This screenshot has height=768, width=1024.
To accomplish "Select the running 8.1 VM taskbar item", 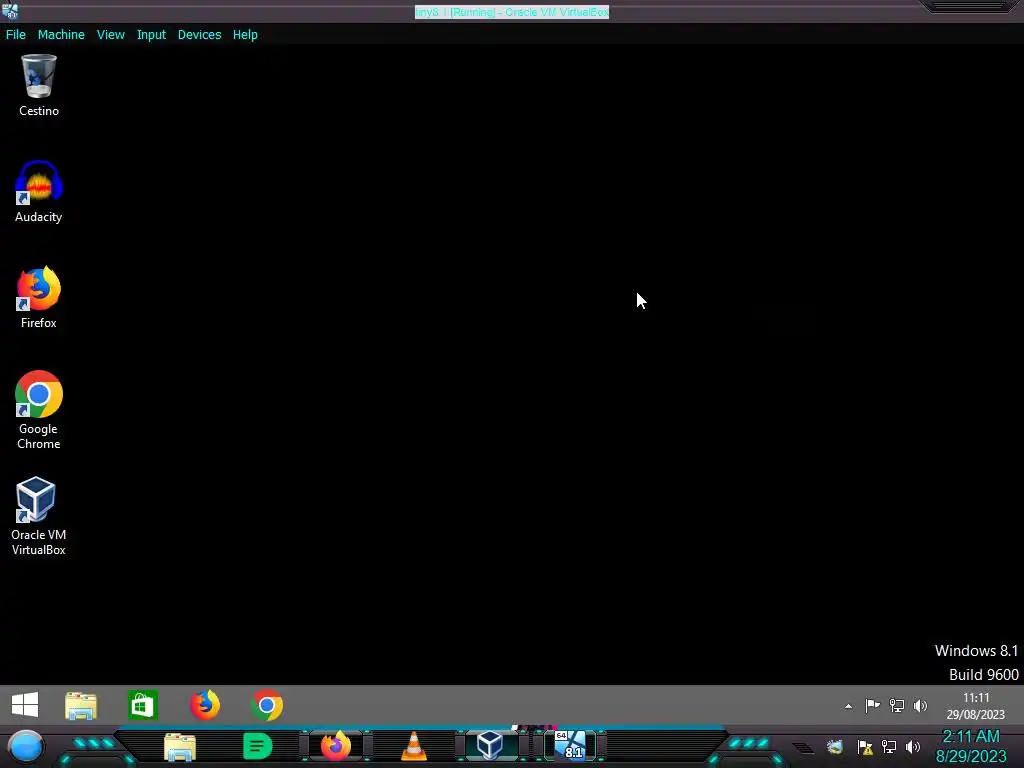I will tap(571, 746).
